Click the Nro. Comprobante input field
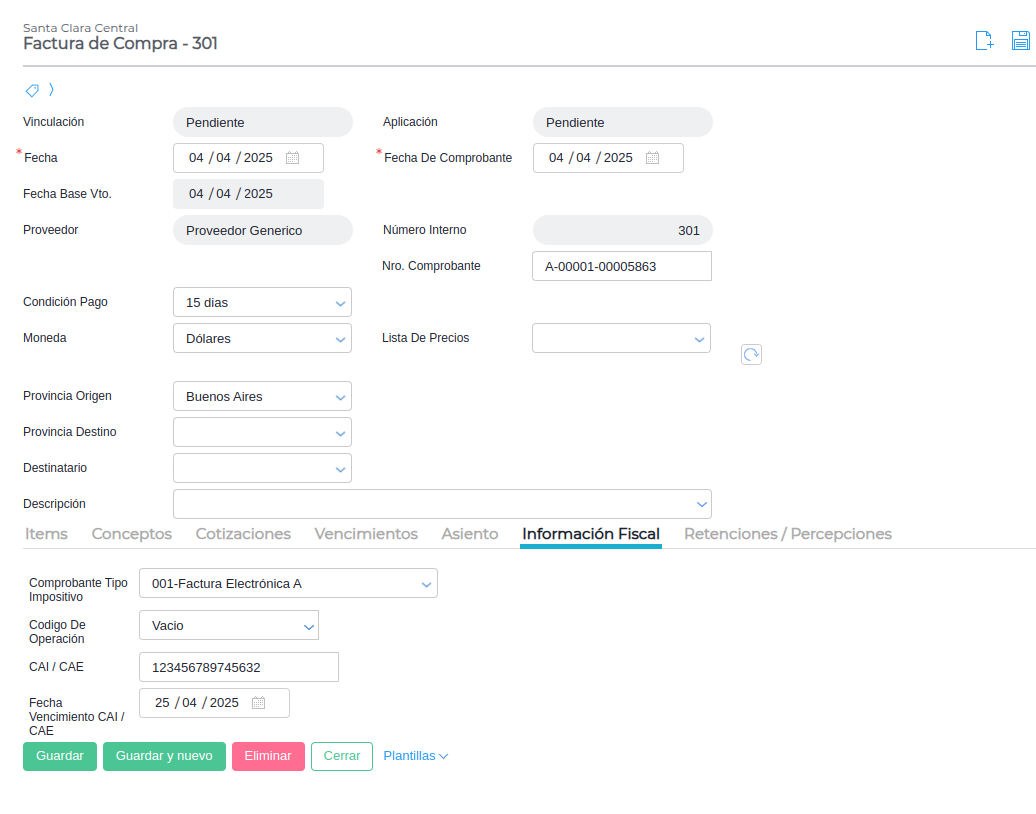The width and height of the screenshot is (1036, 814). pyautogui.click(x=621, y=266)
